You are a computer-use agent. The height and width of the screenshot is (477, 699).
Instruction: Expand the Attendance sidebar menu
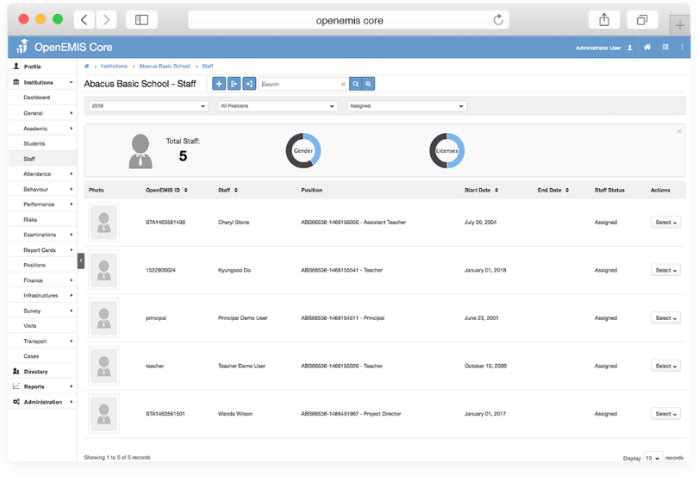[x=43, y=174]
